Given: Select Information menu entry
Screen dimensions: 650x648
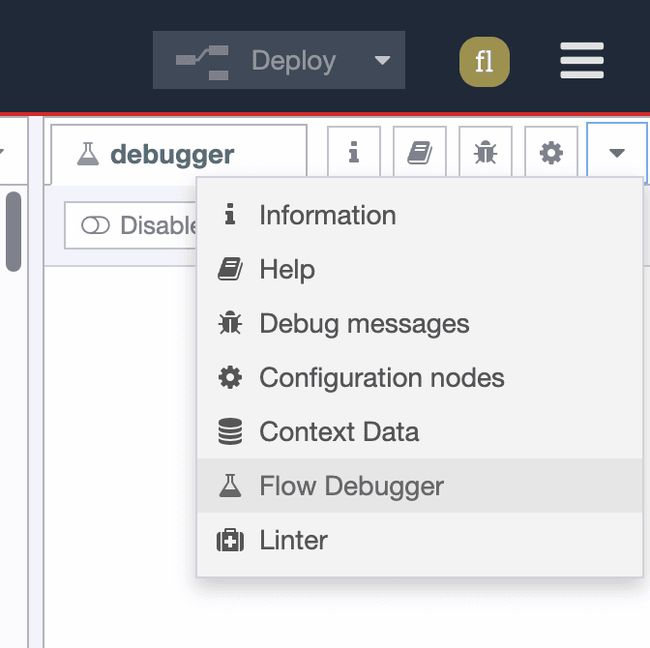Looking at the screenshot, I should click(327, 215).
